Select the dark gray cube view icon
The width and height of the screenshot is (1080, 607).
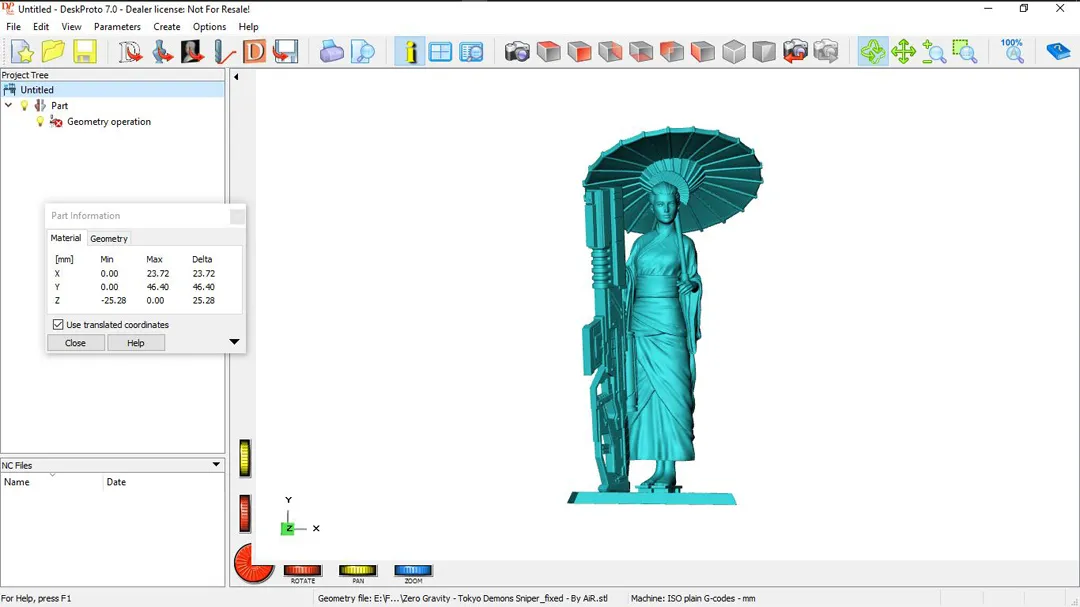tap(764, 52)
